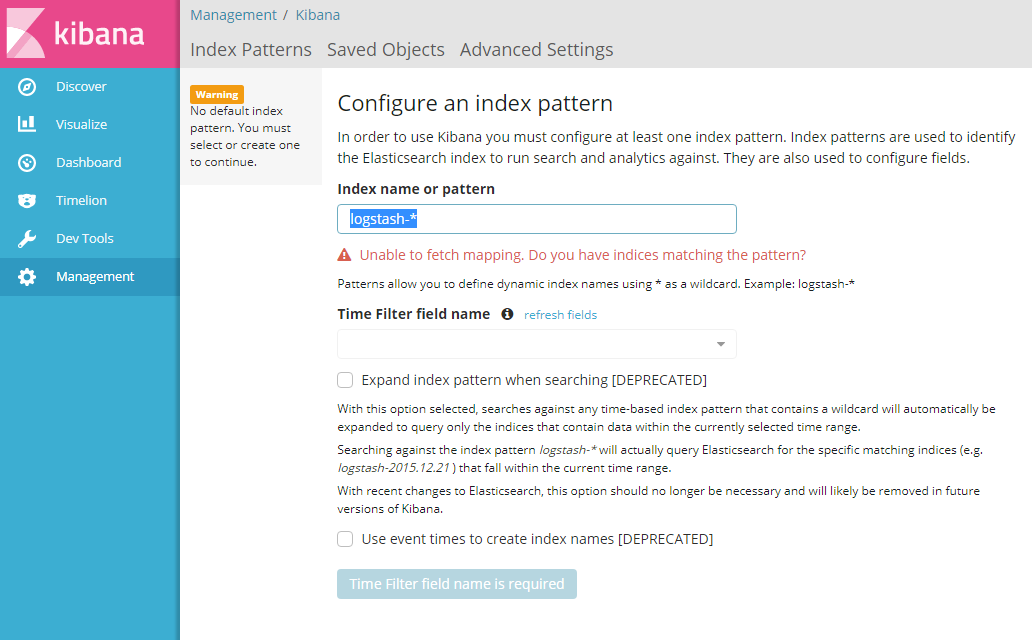Click the index name or pattern input field
This screenshot has height=640, width=1032.
click(536, 219)
